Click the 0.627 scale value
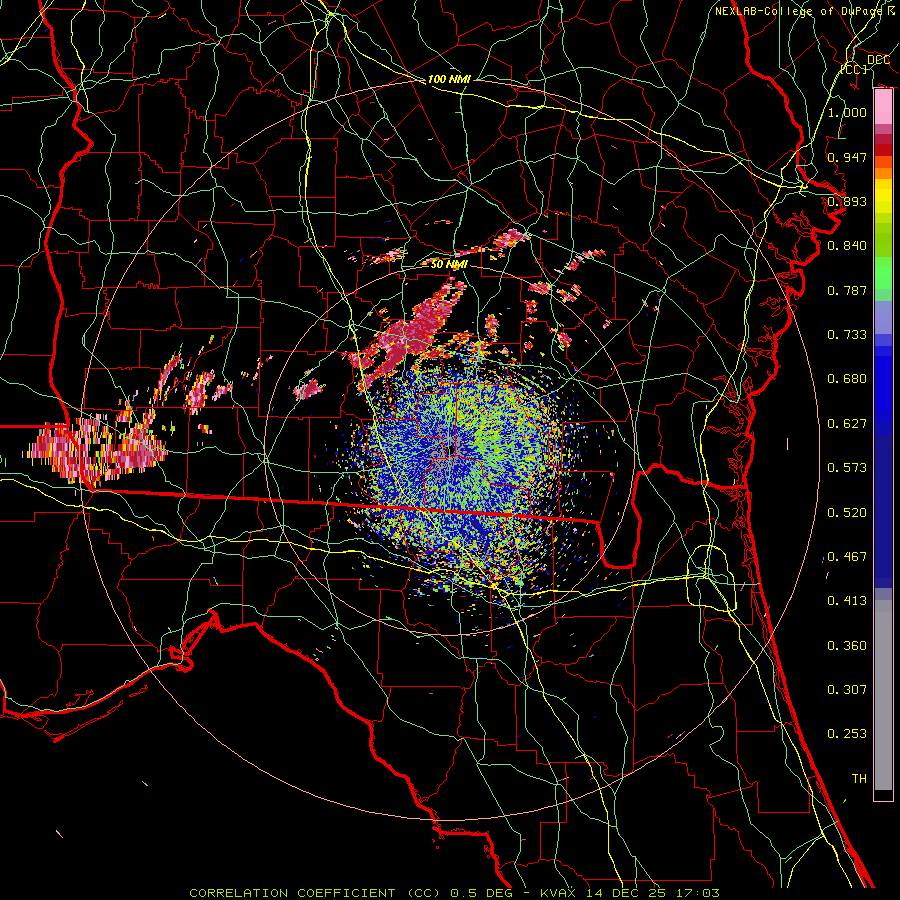The width and height of the screenshot is (900, 900). point(847,424)
